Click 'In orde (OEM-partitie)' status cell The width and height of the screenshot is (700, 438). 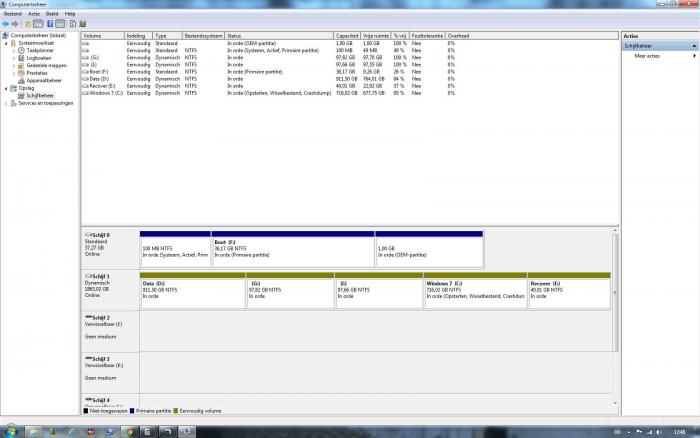click(x=251, y=43)
